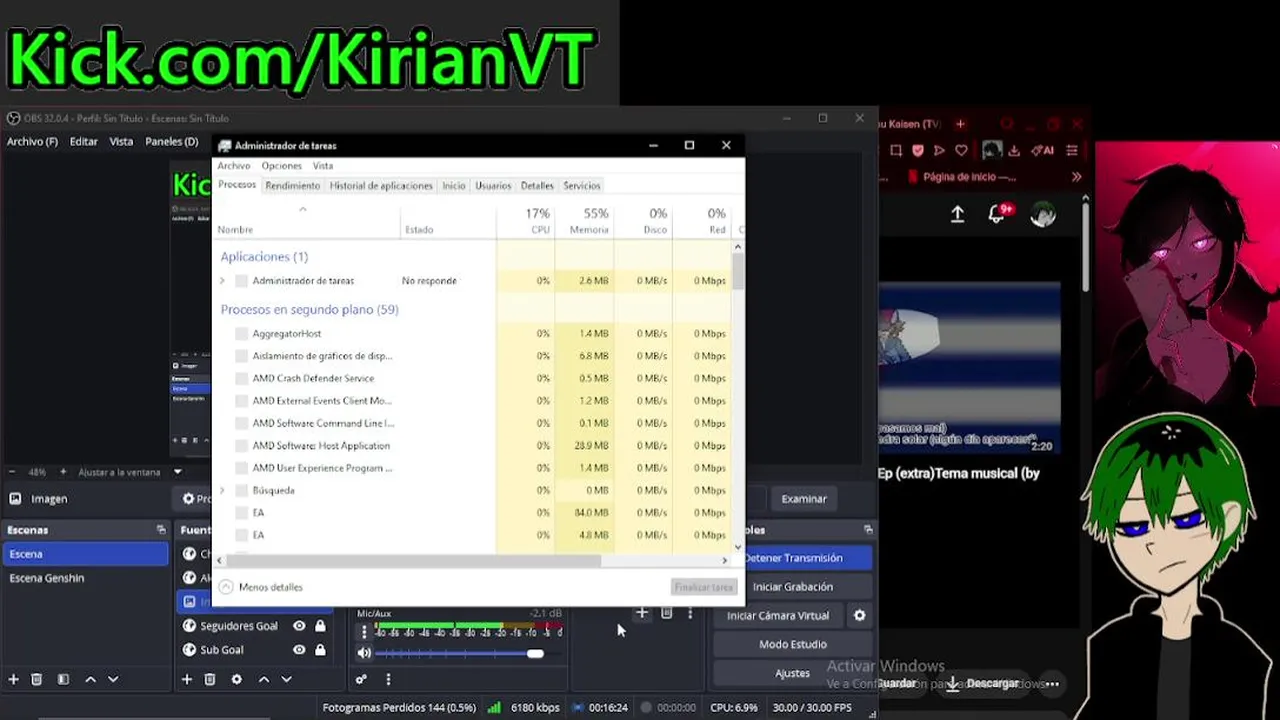The image size is (1280, 720).
Task: Switch to Rendimiento tab
Action: coord(293,186)
